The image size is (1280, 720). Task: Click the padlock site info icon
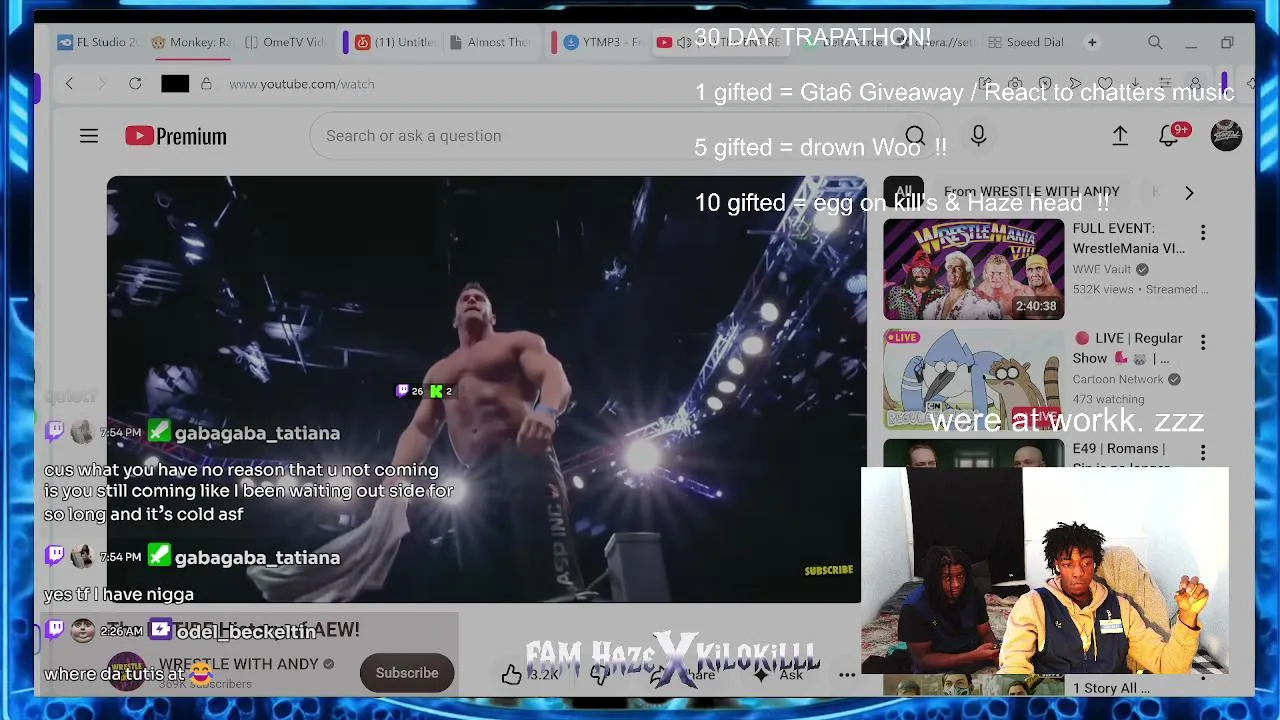206,84
